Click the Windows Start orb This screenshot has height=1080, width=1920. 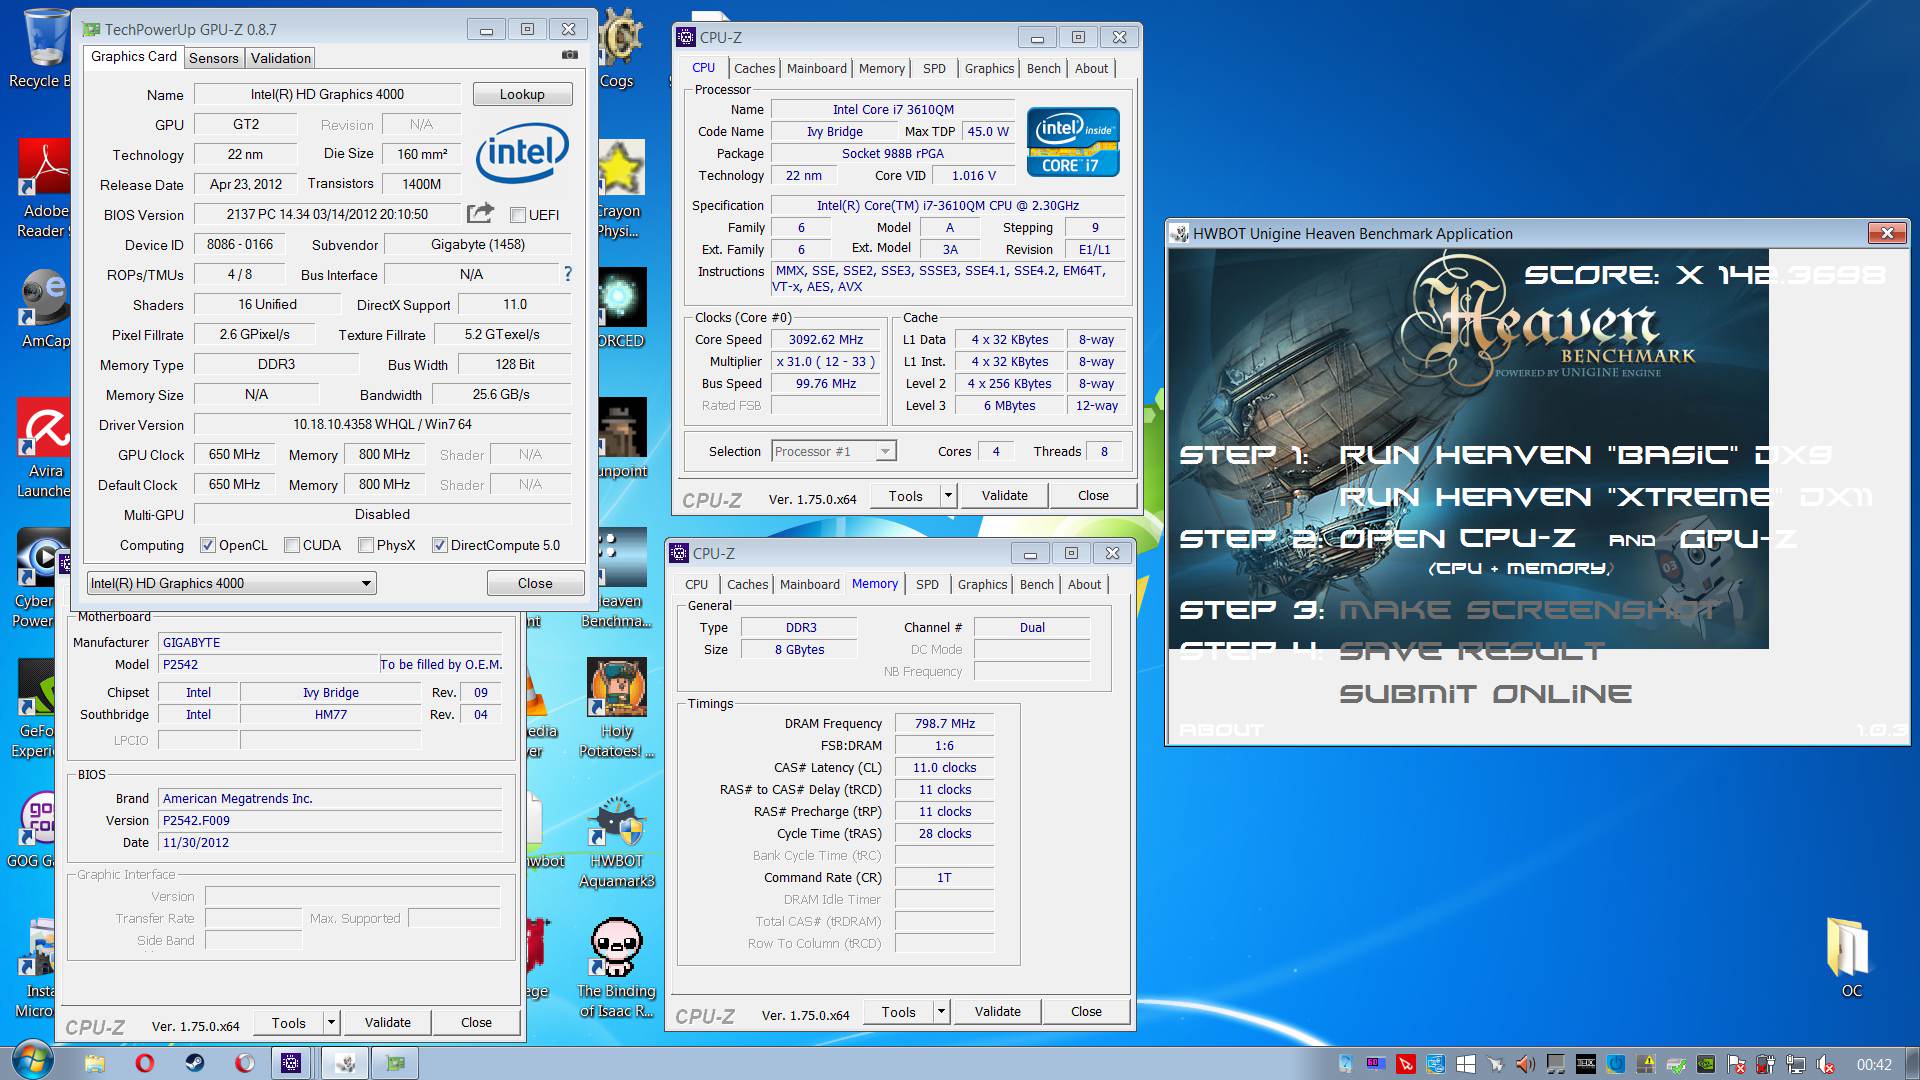point(32,1061)
